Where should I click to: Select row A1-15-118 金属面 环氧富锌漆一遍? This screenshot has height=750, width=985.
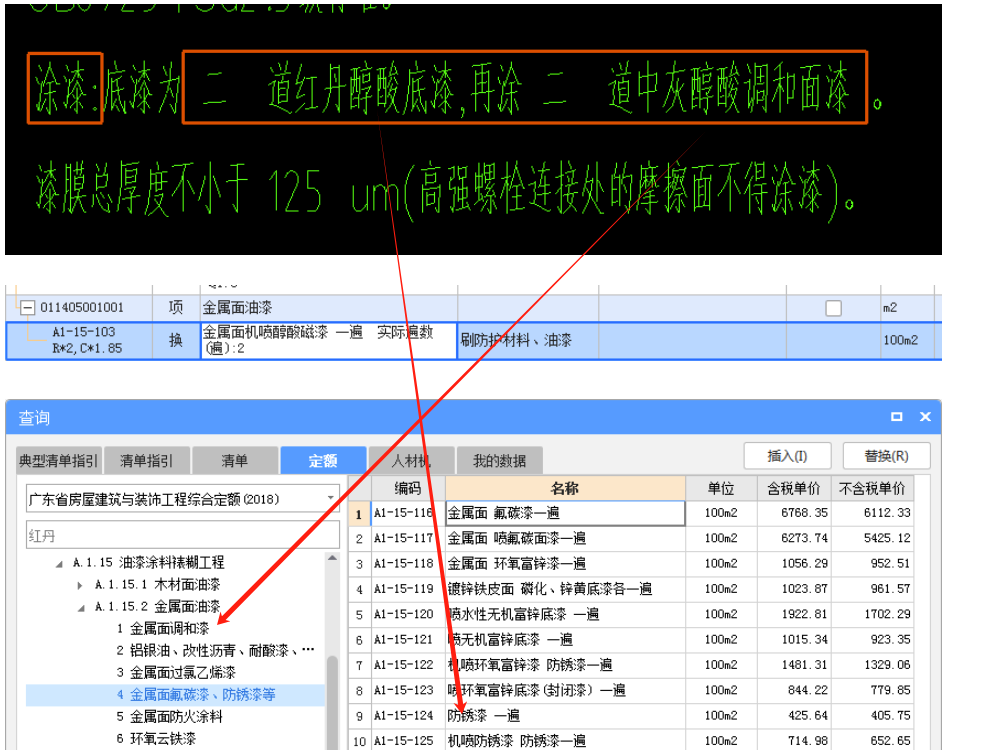click(630, 563)
